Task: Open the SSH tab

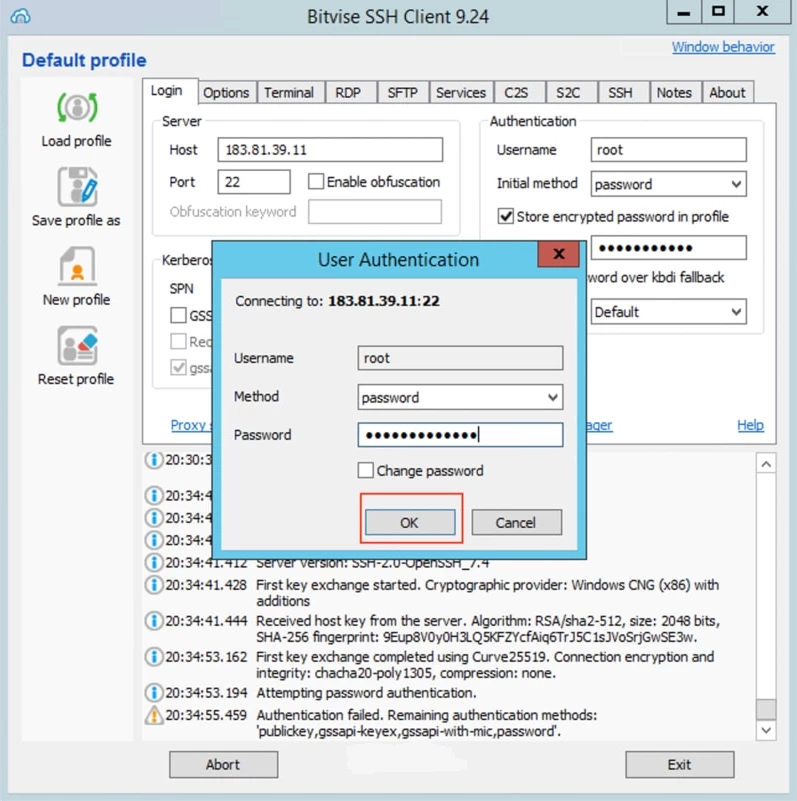Action: [620, 92]
